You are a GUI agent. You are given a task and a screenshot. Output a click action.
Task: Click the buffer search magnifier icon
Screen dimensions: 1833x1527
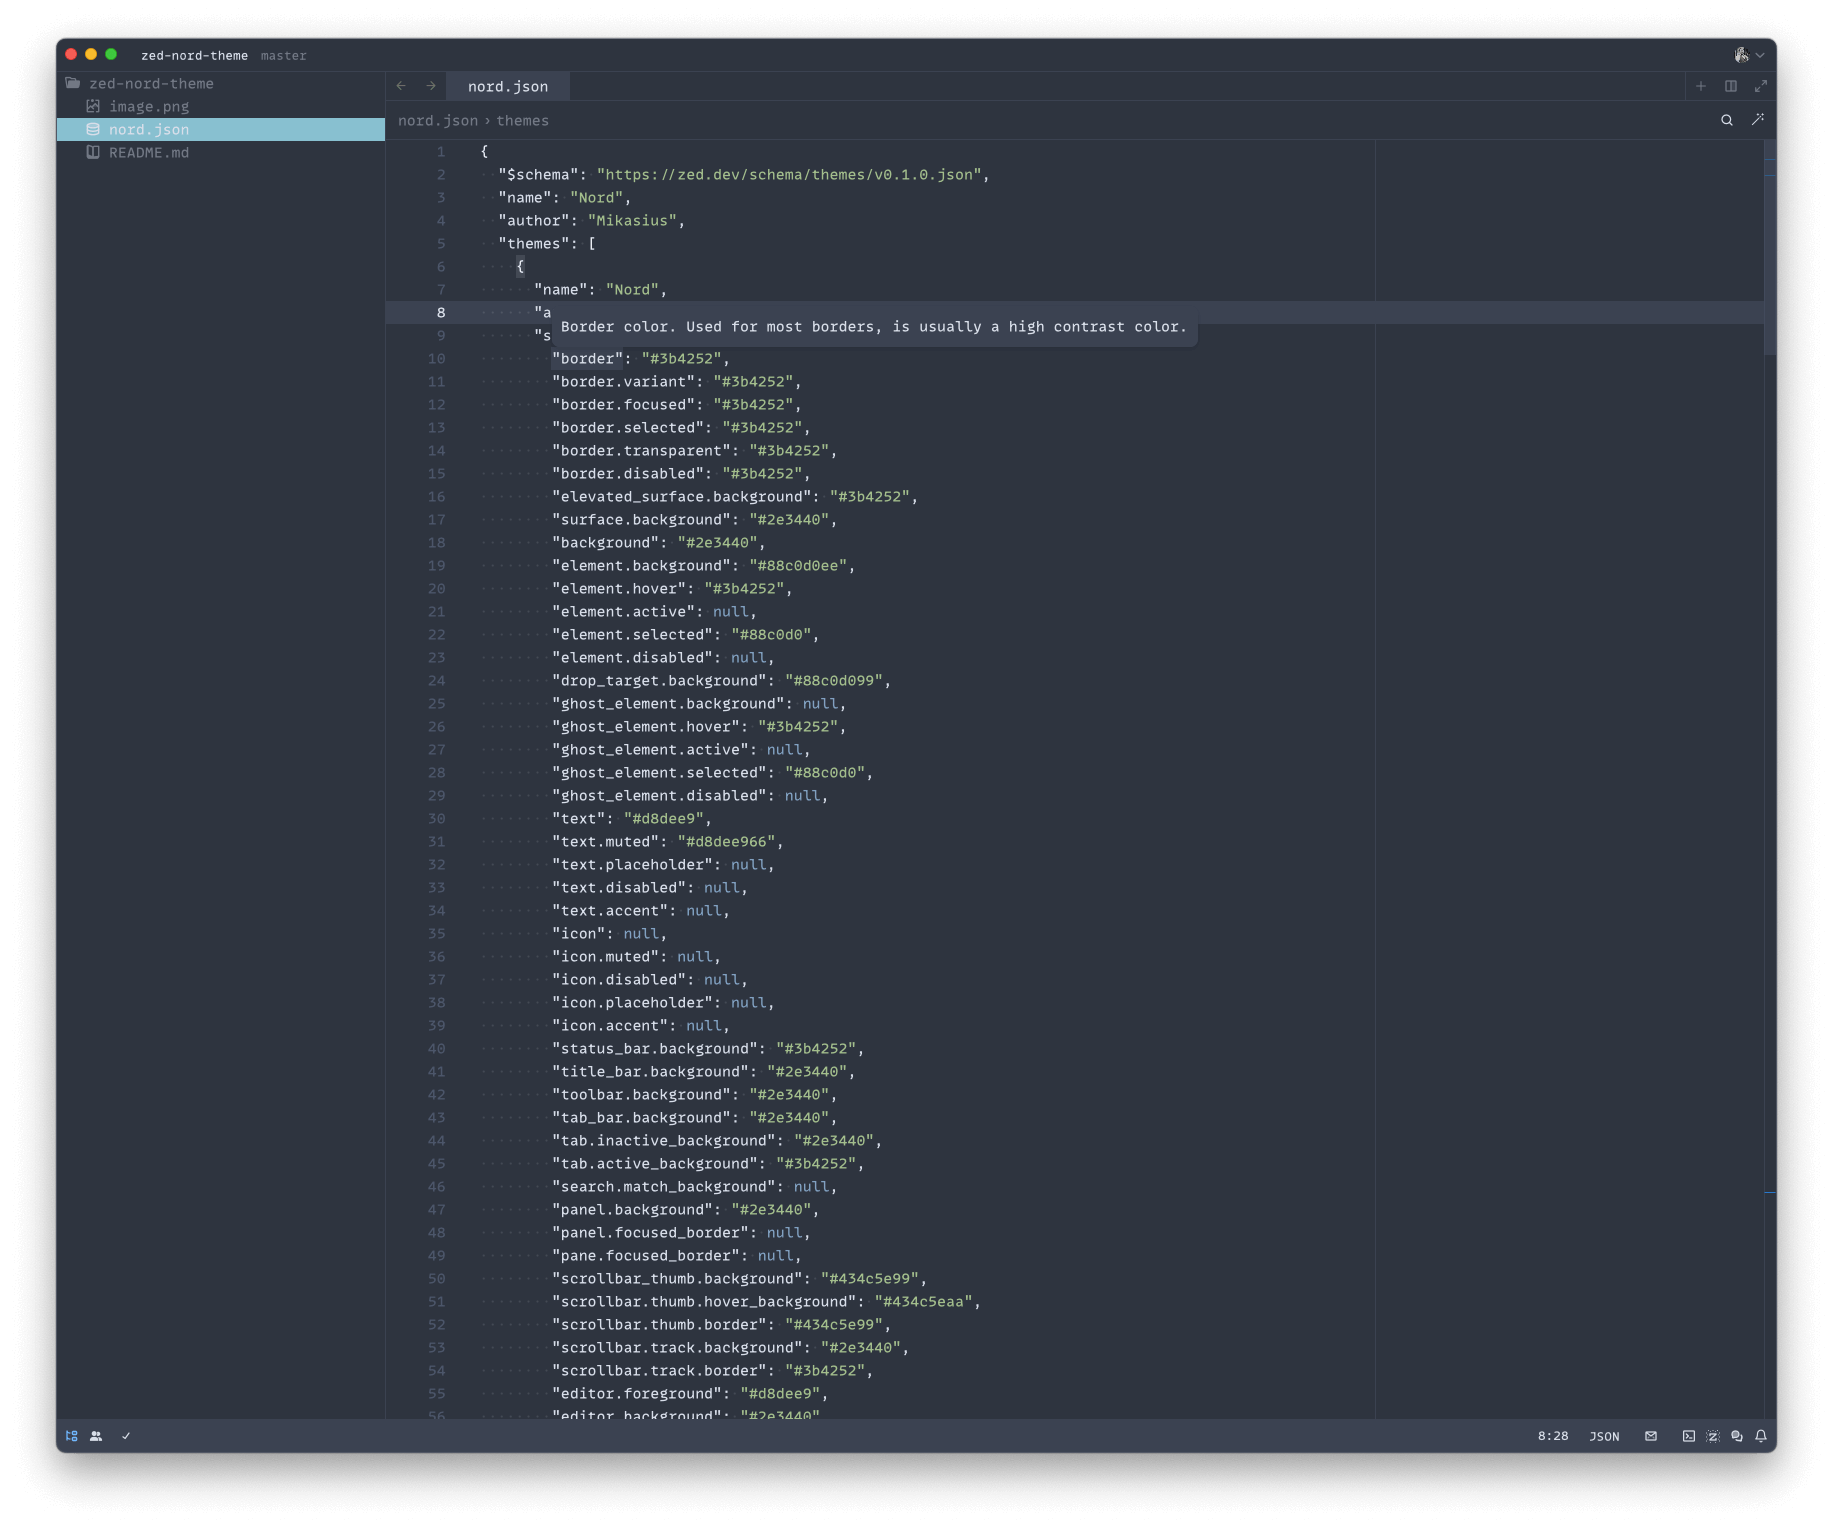pos(1727,120)
